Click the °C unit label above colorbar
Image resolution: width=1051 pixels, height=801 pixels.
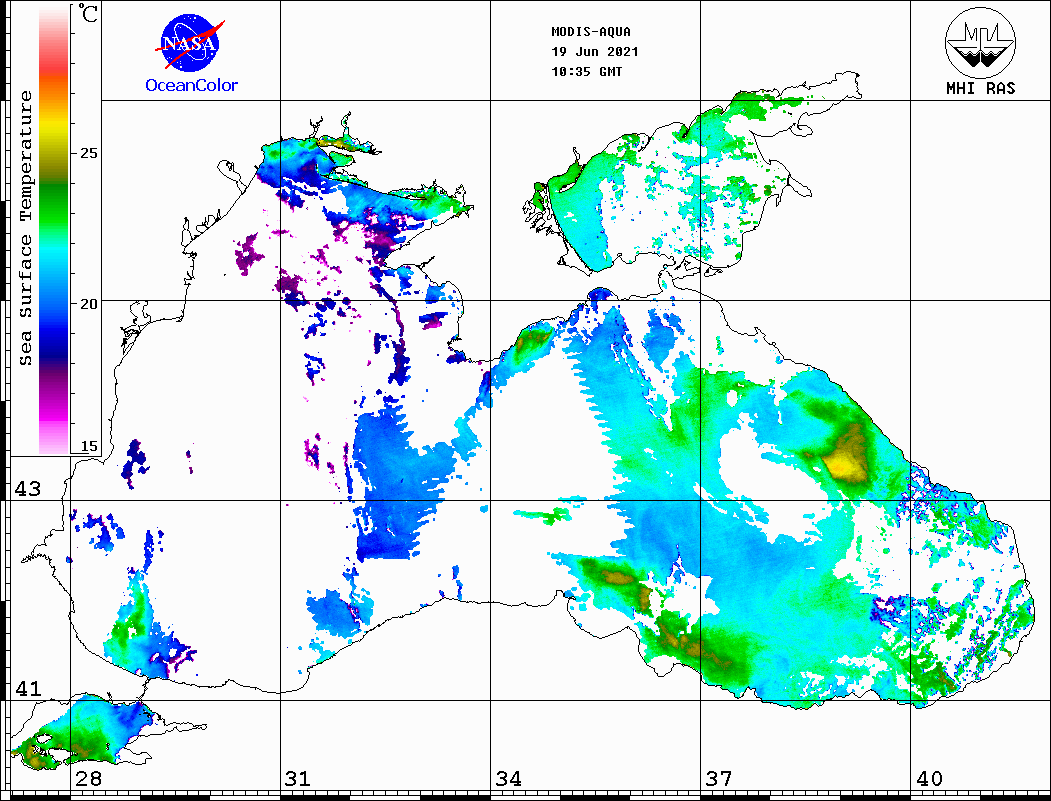[90, 14]
